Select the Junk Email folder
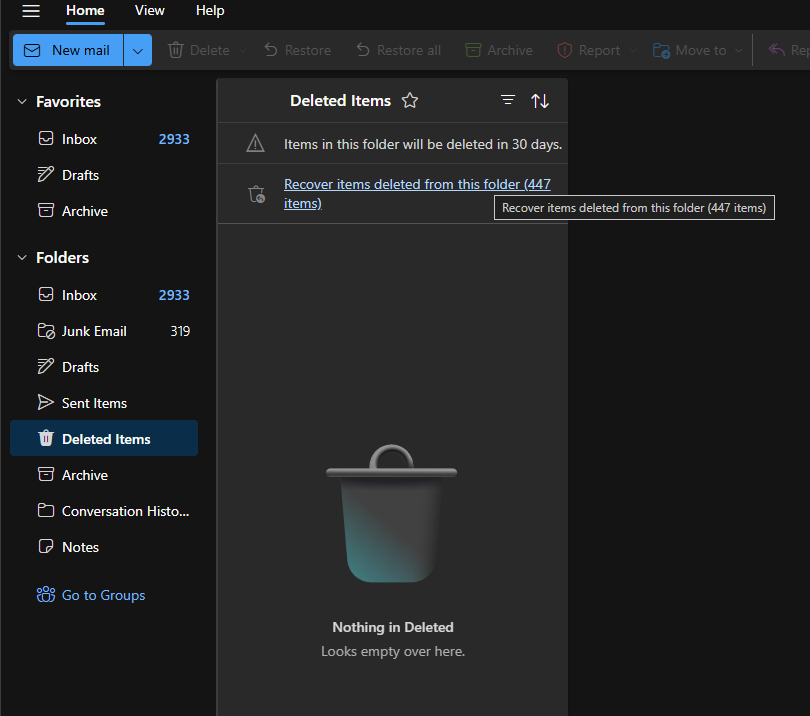Image resolution: width=810 pixels, height=716 pixels. point(94,330)
